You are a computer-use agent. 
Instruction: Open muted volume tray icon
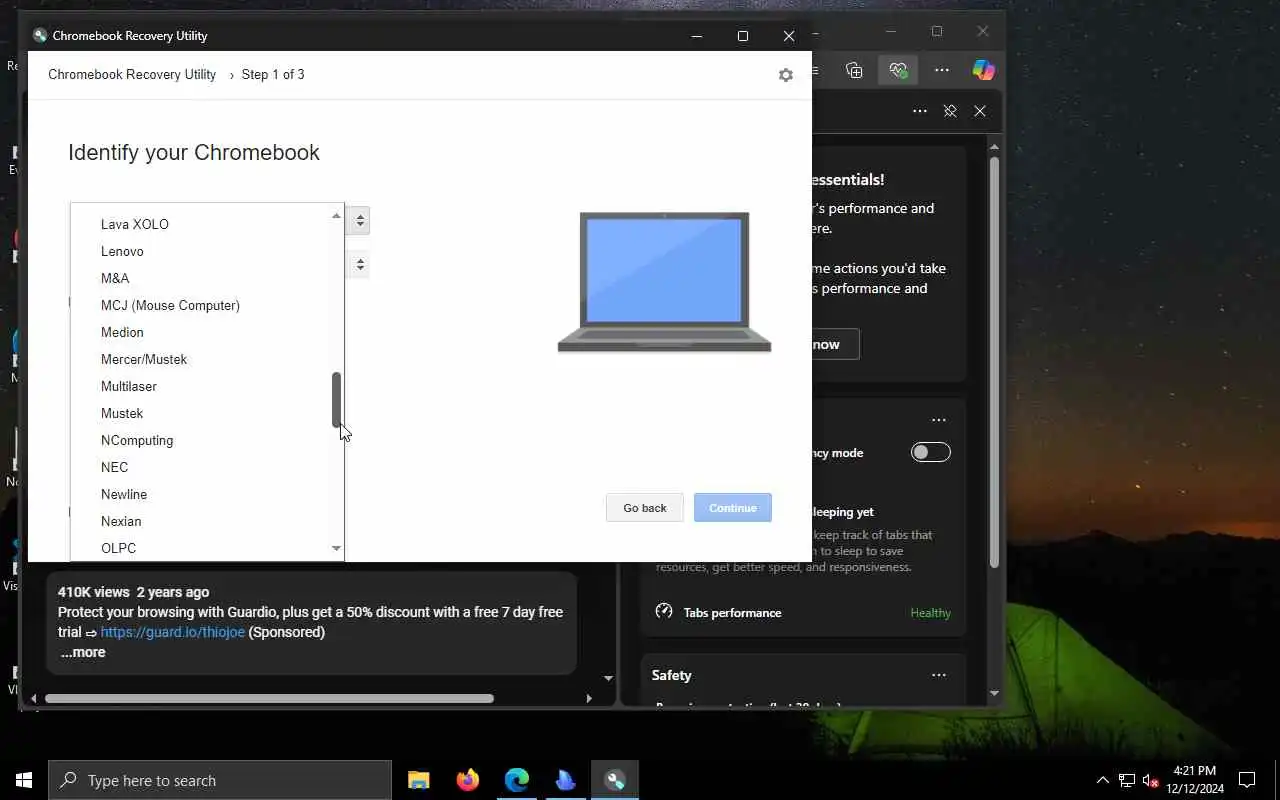coord(1150,780)
